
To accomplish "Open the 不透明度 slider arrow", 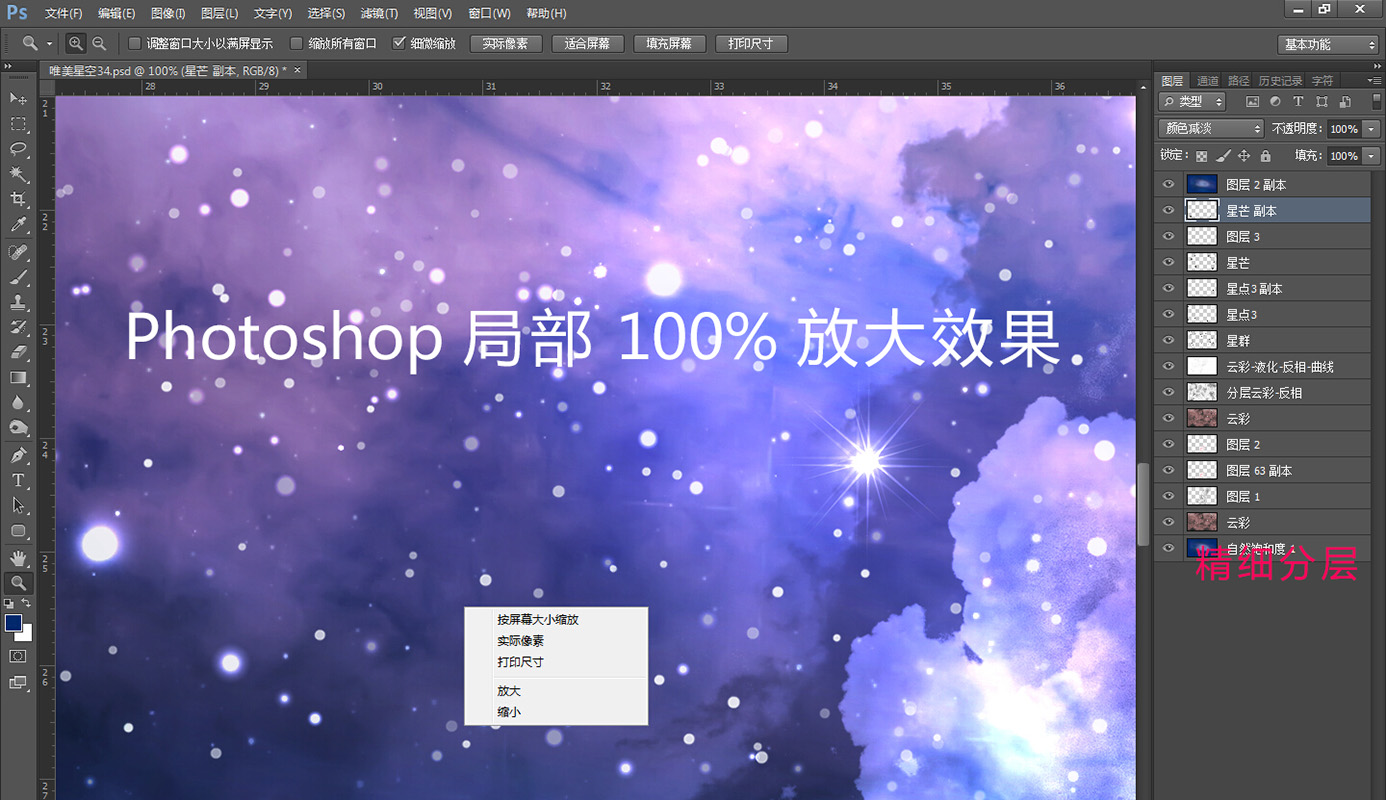I will 1371,129.
